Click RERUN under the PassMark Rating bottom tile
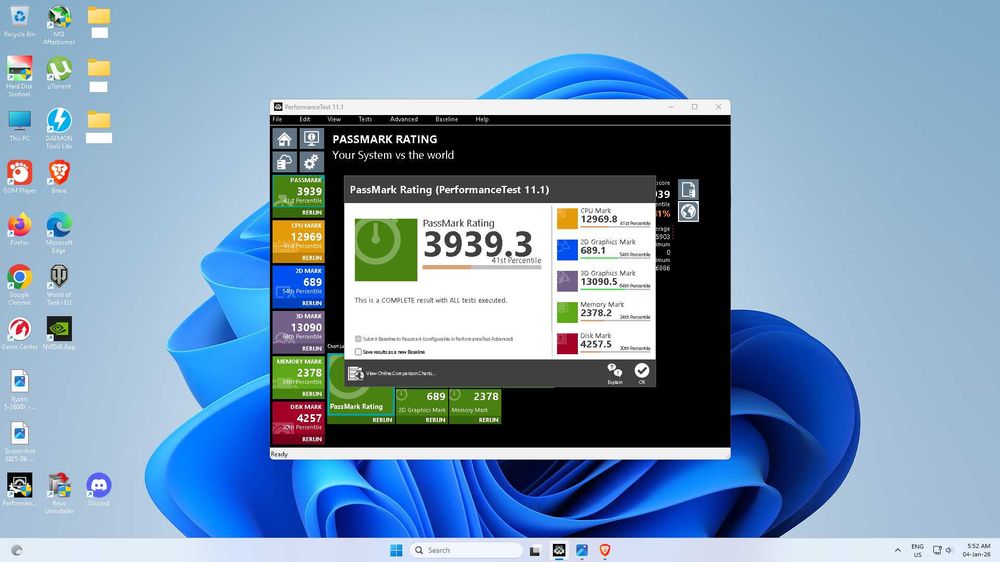 coord(382,420)
